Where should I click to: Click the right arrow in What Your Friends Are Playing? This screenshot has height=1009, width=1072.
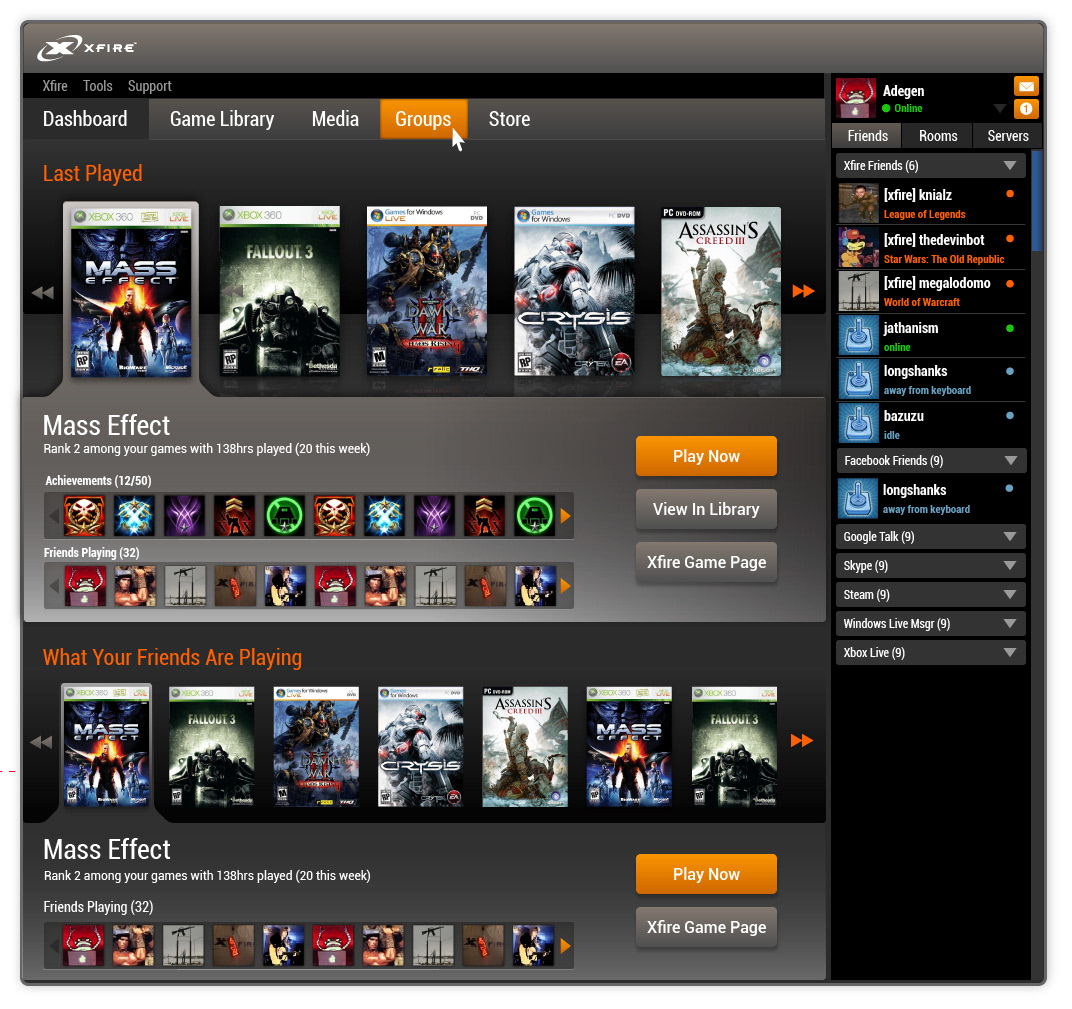click(x=802, y=741)
